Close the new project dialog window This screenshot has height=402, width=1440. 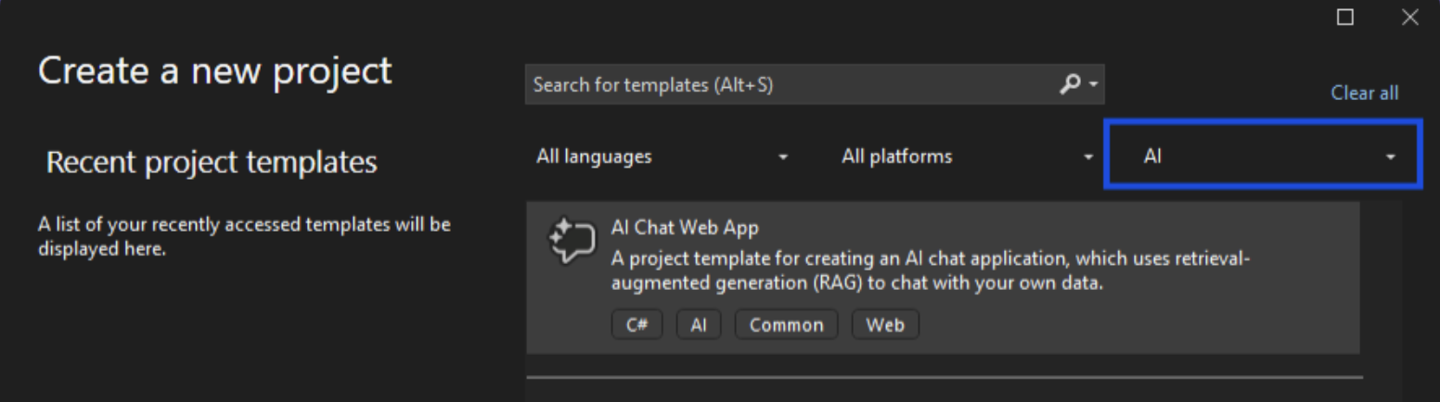tap(1409, 17)
